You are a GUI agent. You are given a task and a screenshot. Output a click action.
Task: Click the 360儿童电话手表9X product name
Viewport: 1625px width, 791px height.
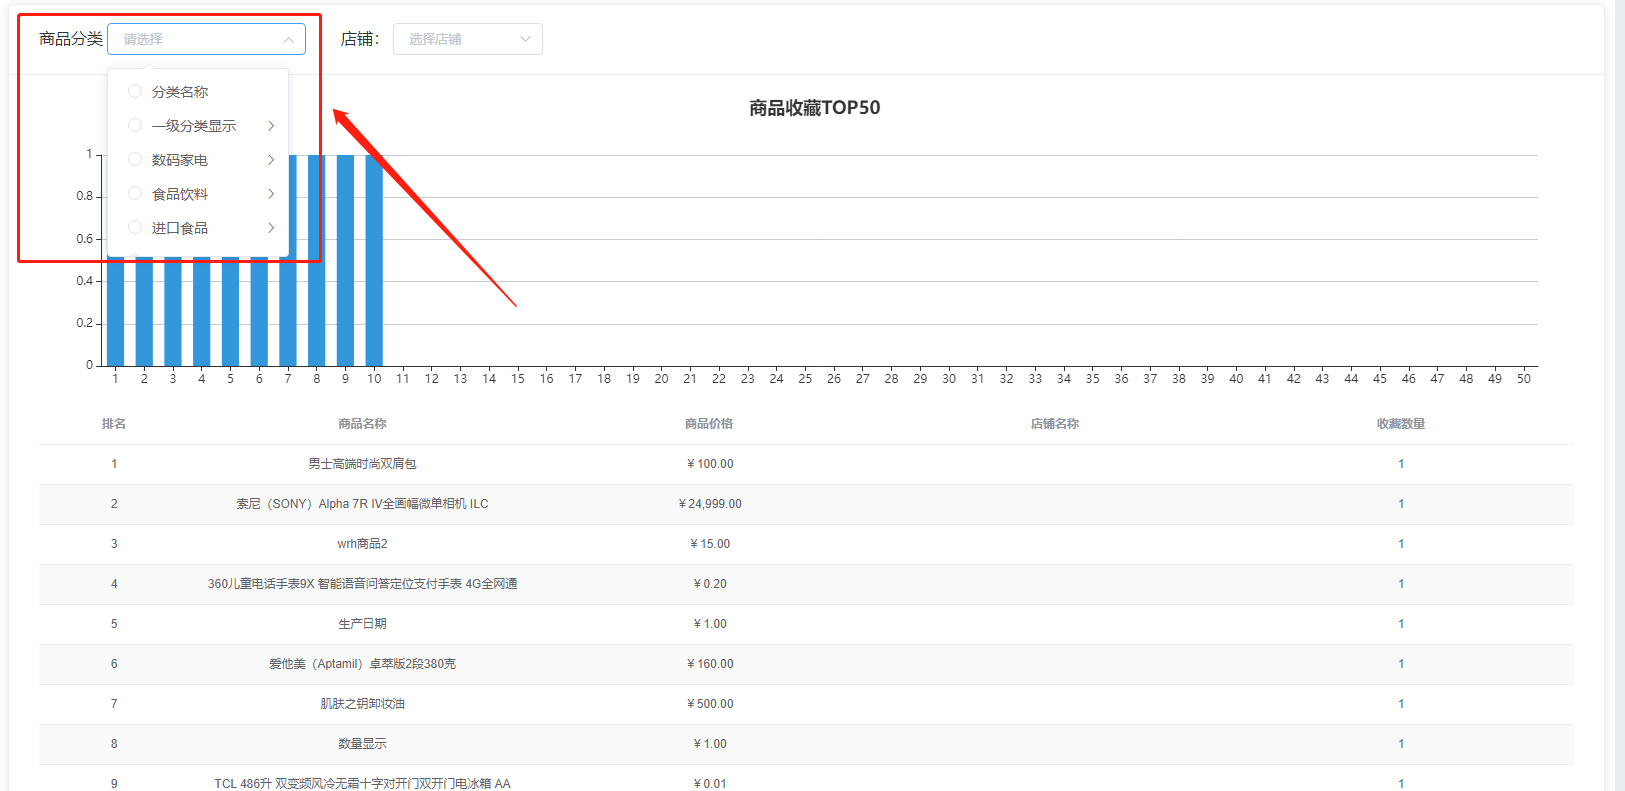pos(362,584)
